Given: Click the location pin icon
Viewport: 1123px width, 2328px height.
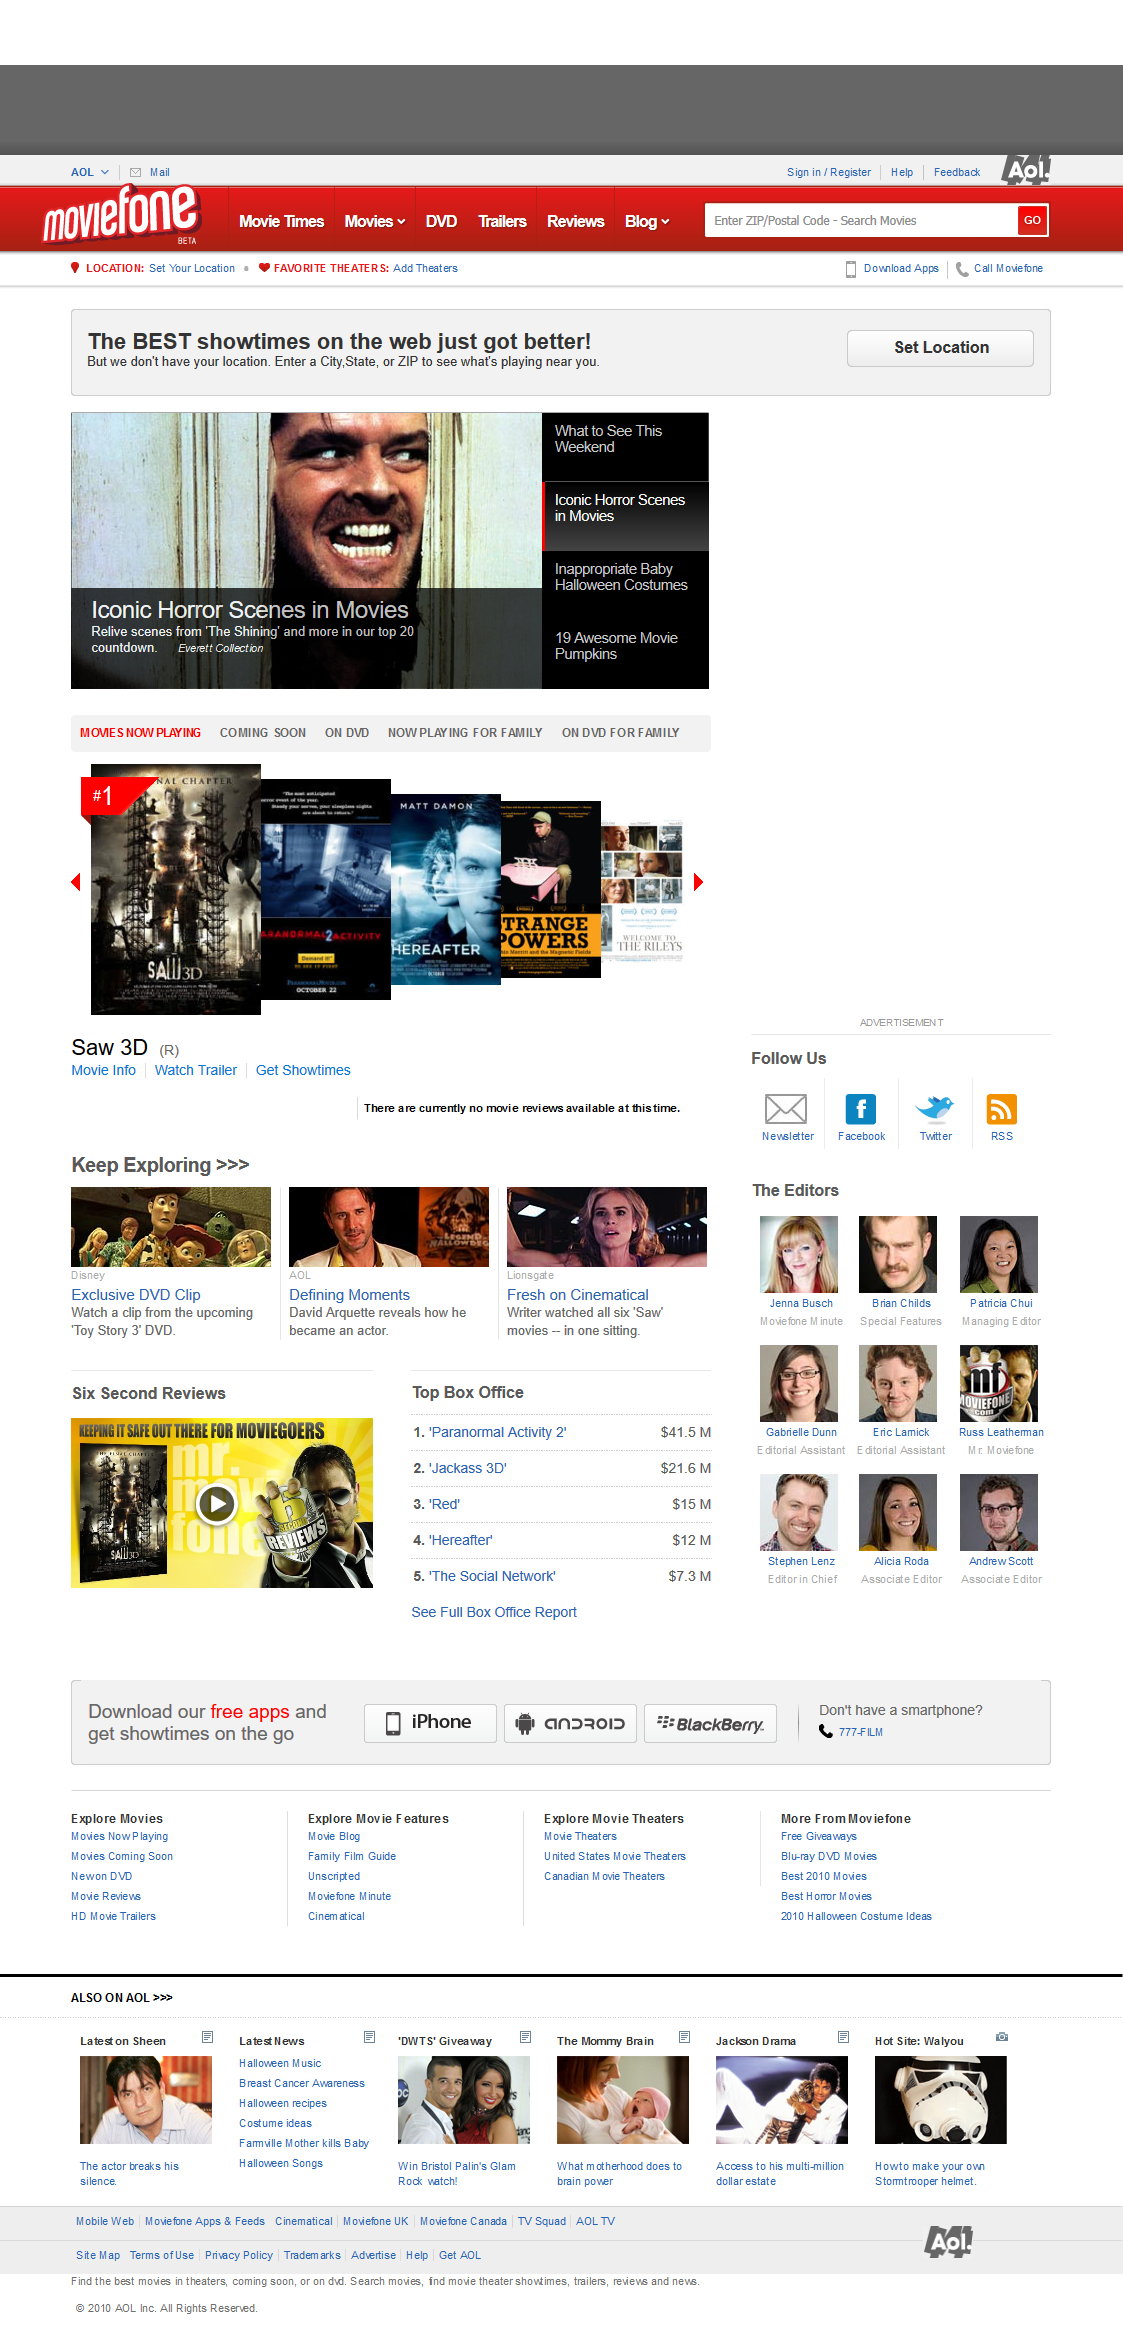Looking at the screenshot, I should pyautogui.click(x=75, y=268).
